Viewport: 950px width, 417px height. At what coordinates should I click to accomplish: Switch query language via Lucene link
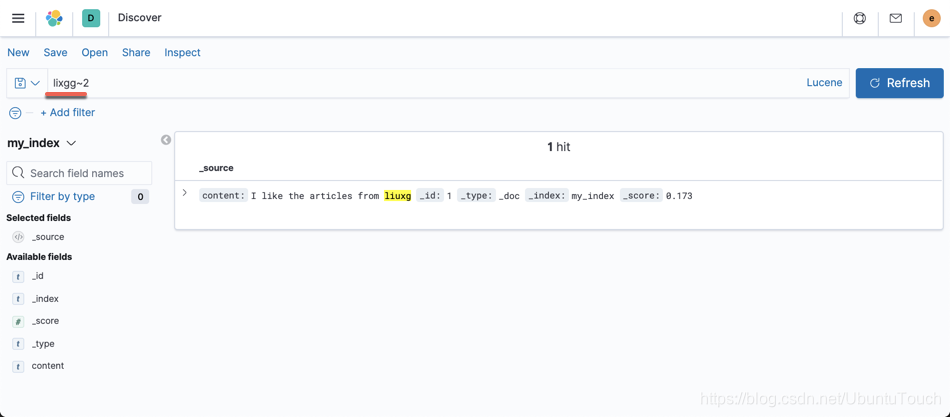pos(824,83)
